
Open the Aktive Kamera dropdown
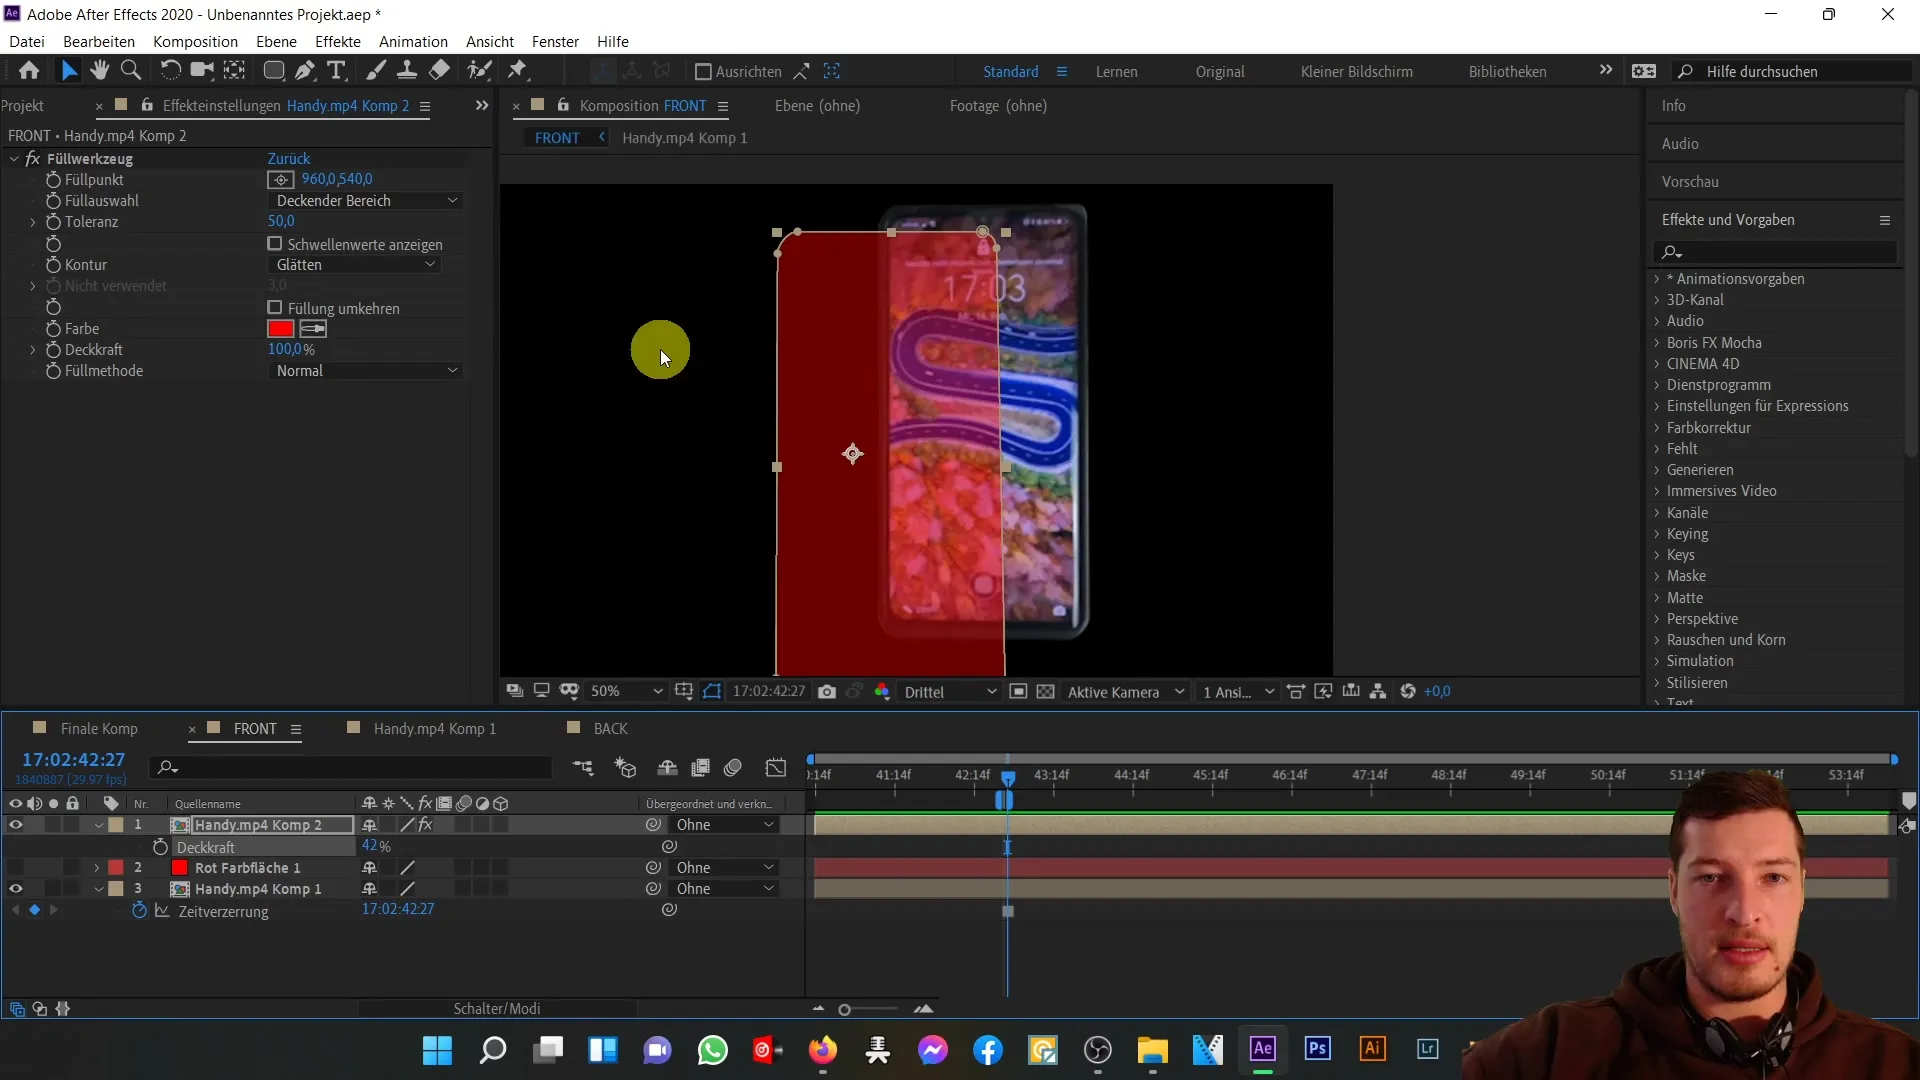pos(1125,692)
